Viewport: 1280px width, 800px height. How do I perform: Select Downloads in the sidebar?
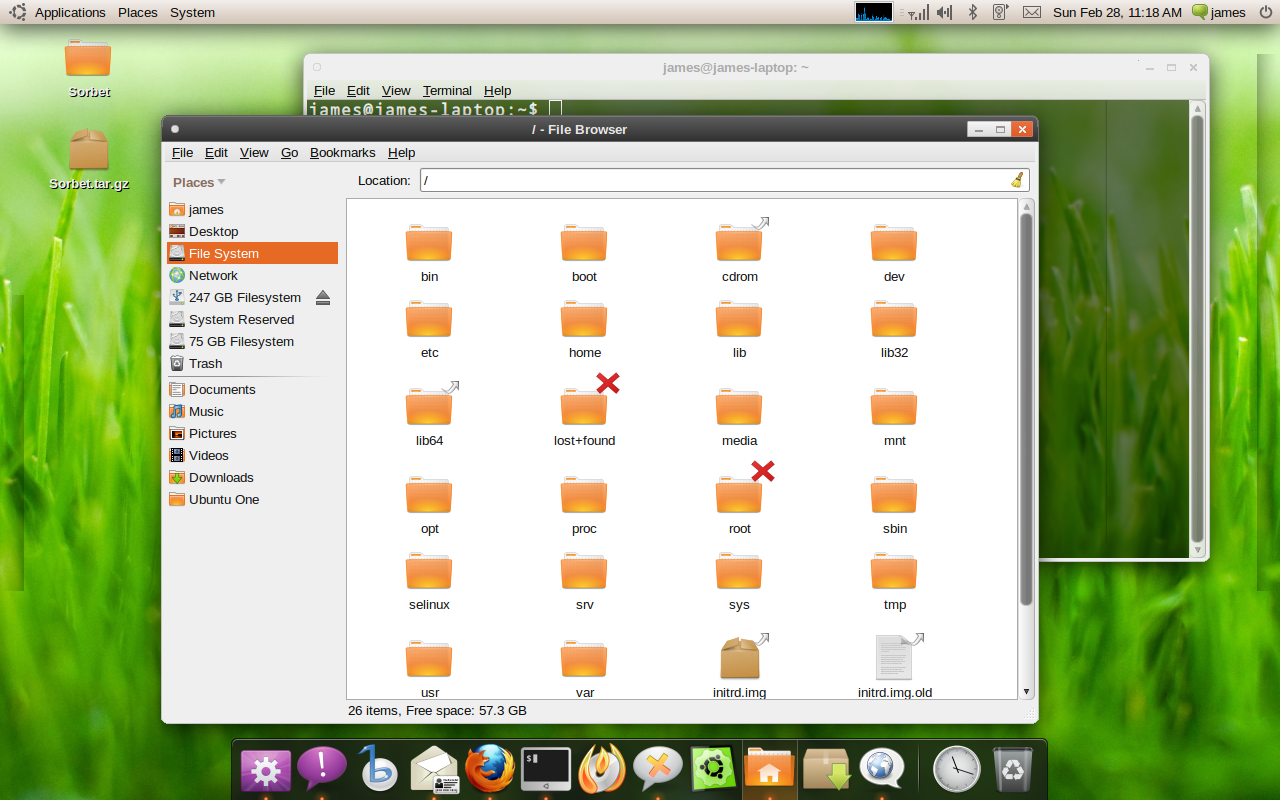[221, 477]
